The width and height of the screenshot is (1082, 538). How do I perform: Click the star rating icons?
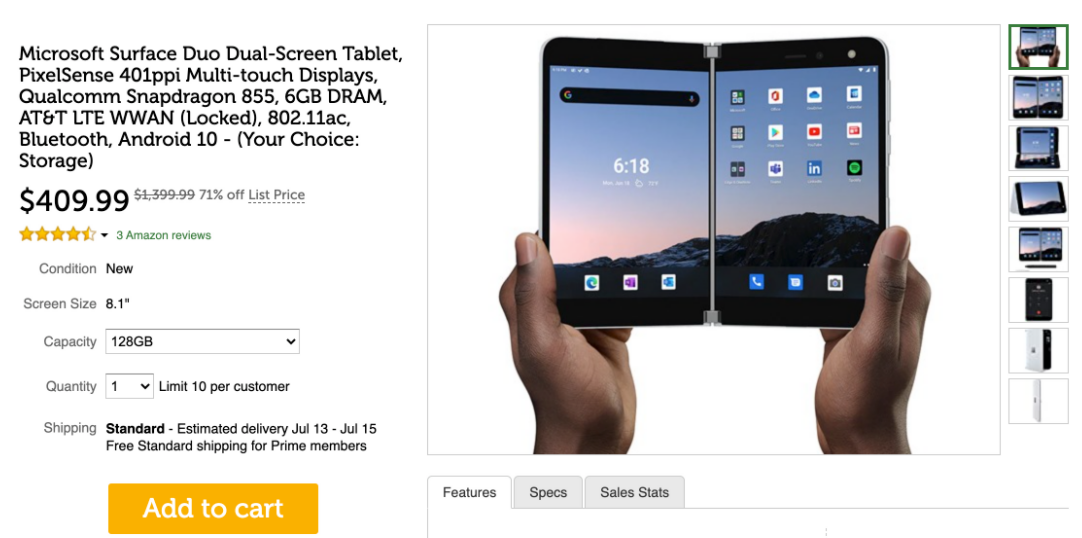pos(58,235)
